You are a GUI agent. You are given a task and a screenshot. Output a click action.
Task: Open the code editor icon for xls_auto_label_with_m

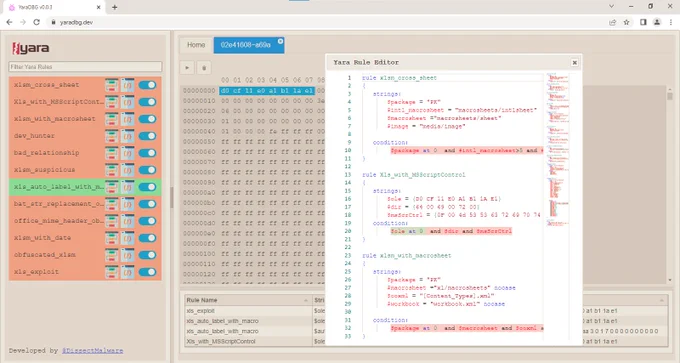click(128, 187)
